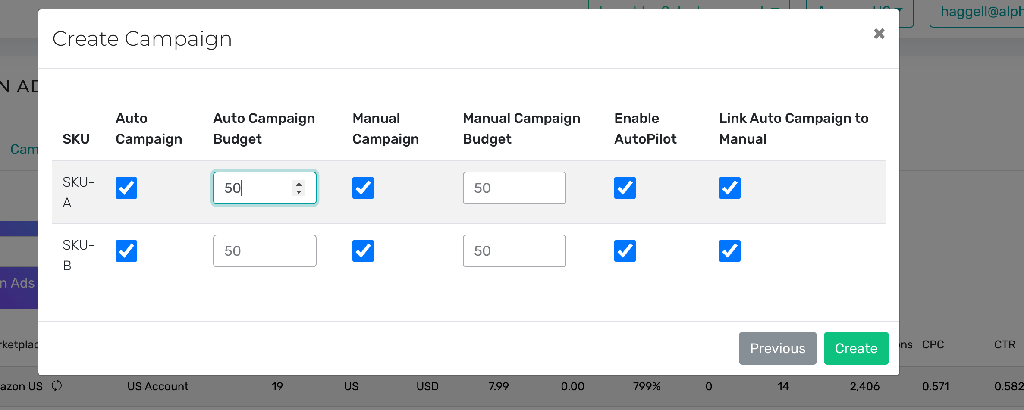The image size is (1024, 410).
Task: Uncheck Manual Campaign for SKU-A
Action: pos(363,188)
